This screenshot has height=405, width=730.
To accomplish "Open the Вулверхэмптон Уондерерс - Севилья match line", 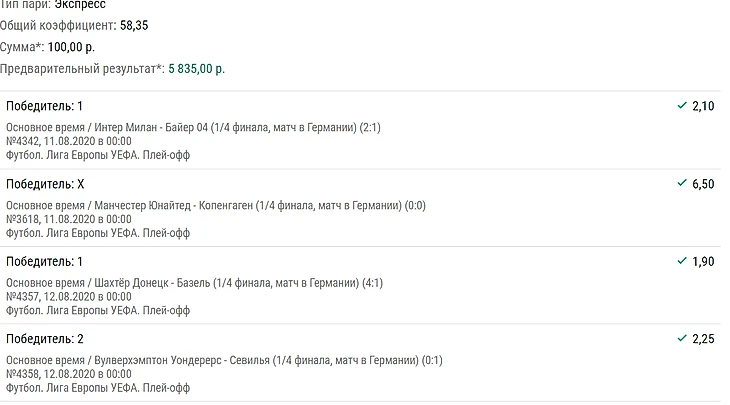I will [224, 360].
